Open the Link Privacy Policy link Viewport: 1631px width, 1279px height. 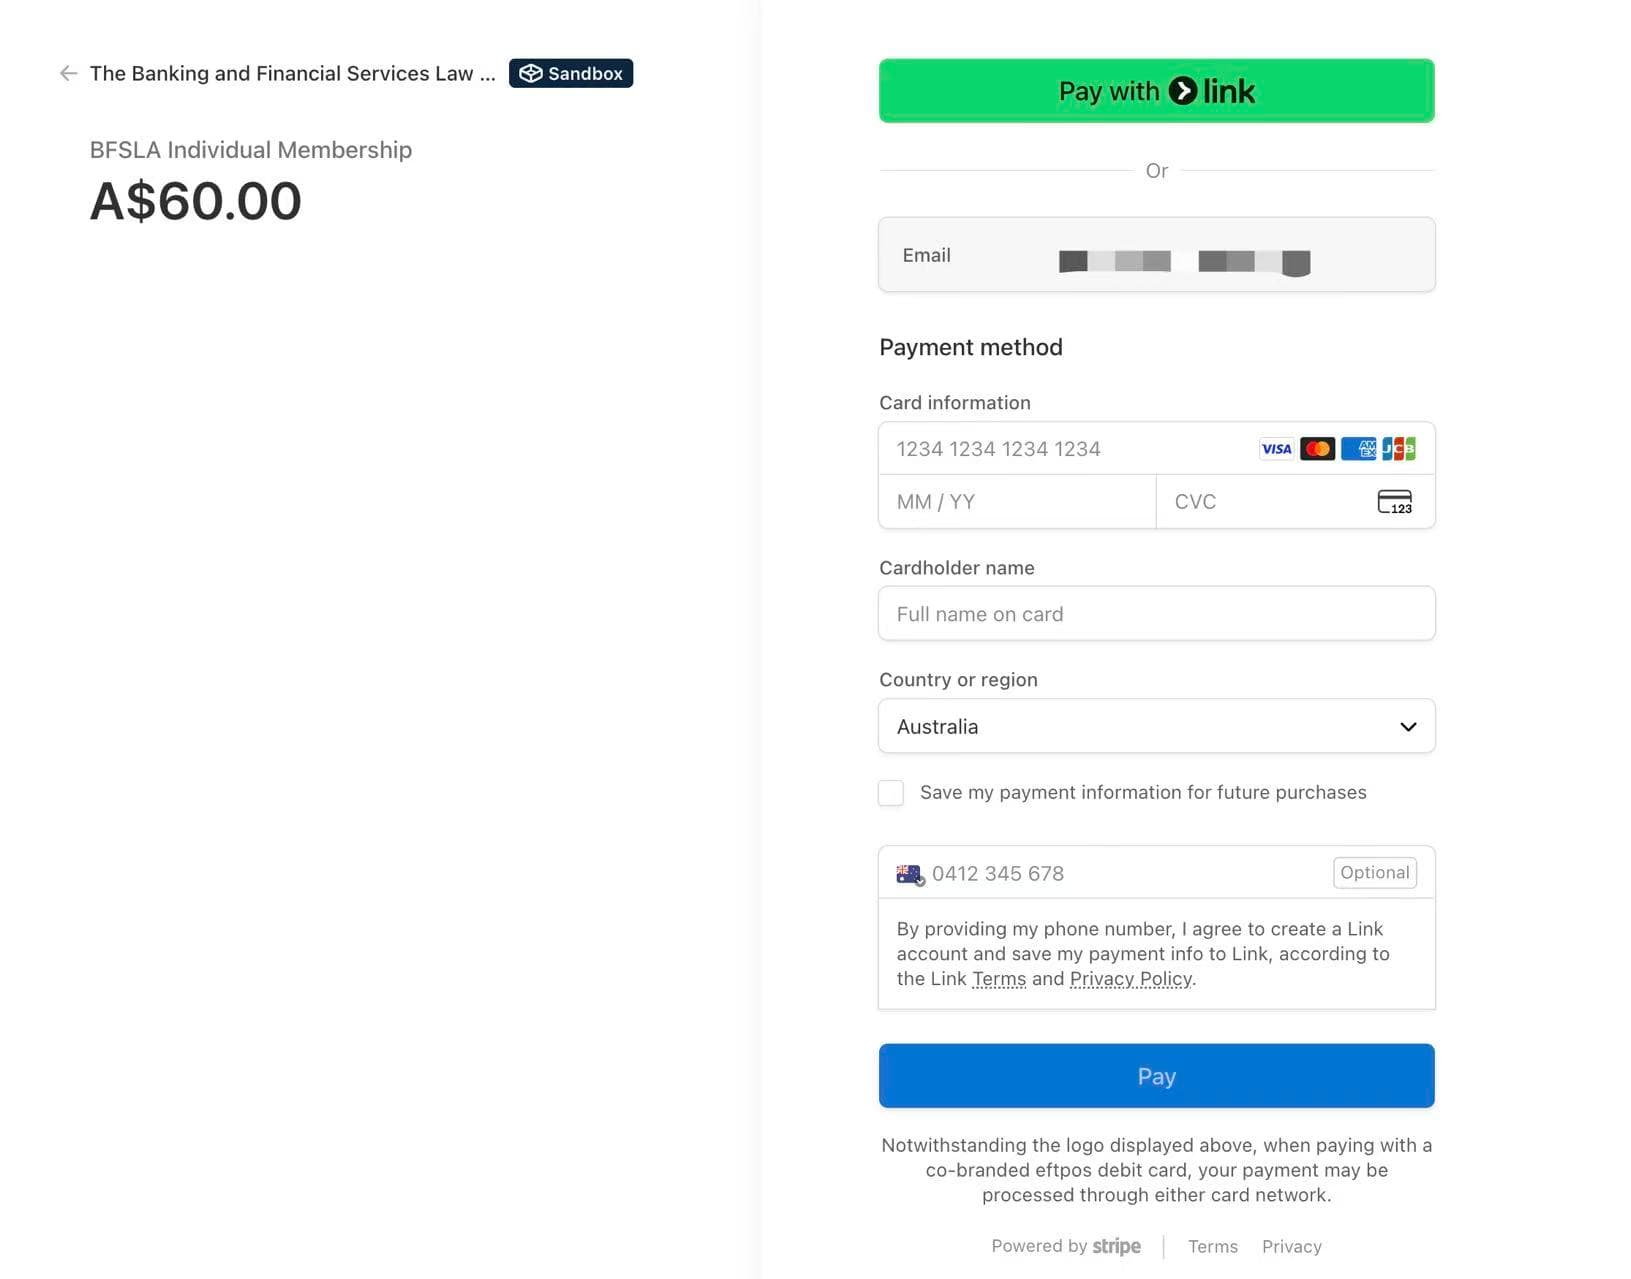pos(1129,978)
